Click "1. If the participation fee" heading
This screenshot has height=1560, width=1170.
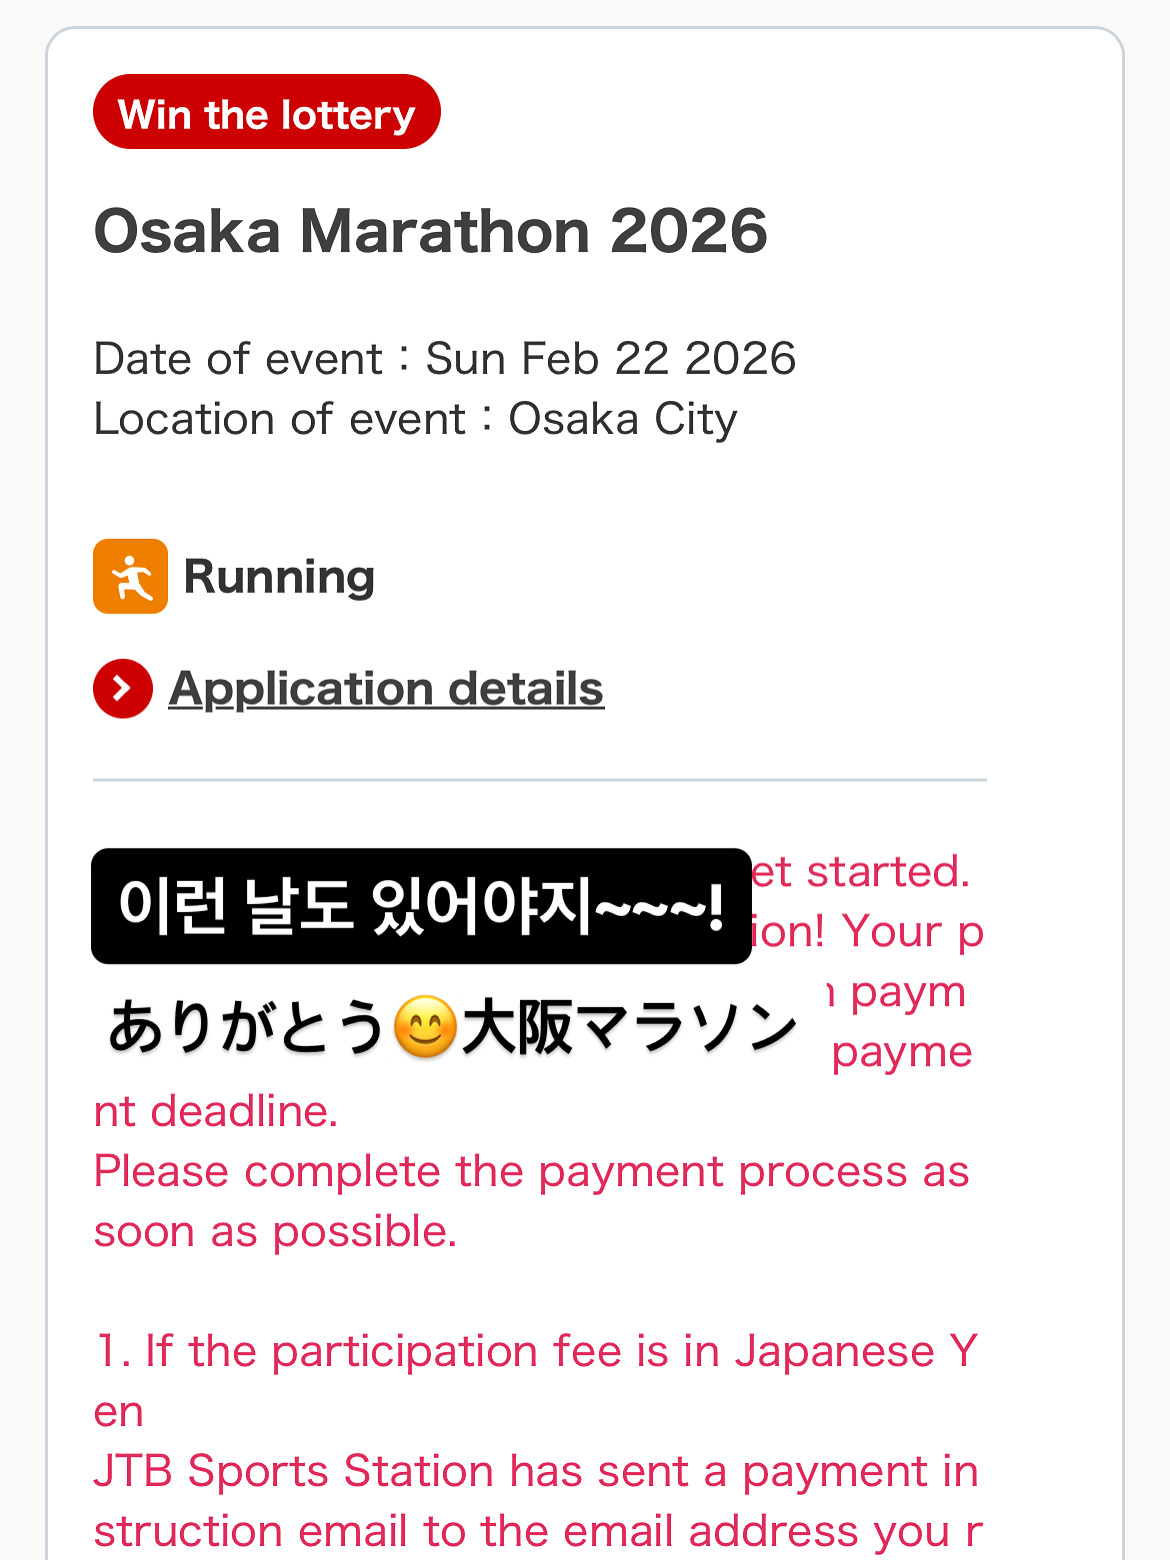[535, 1351]
